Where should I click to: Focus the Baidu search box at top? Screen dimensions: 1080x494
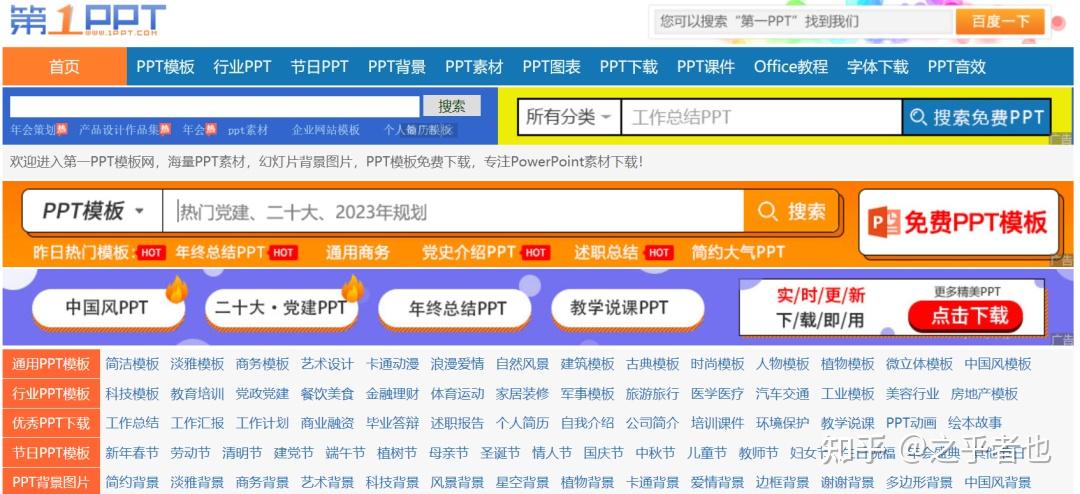(802, 21)
